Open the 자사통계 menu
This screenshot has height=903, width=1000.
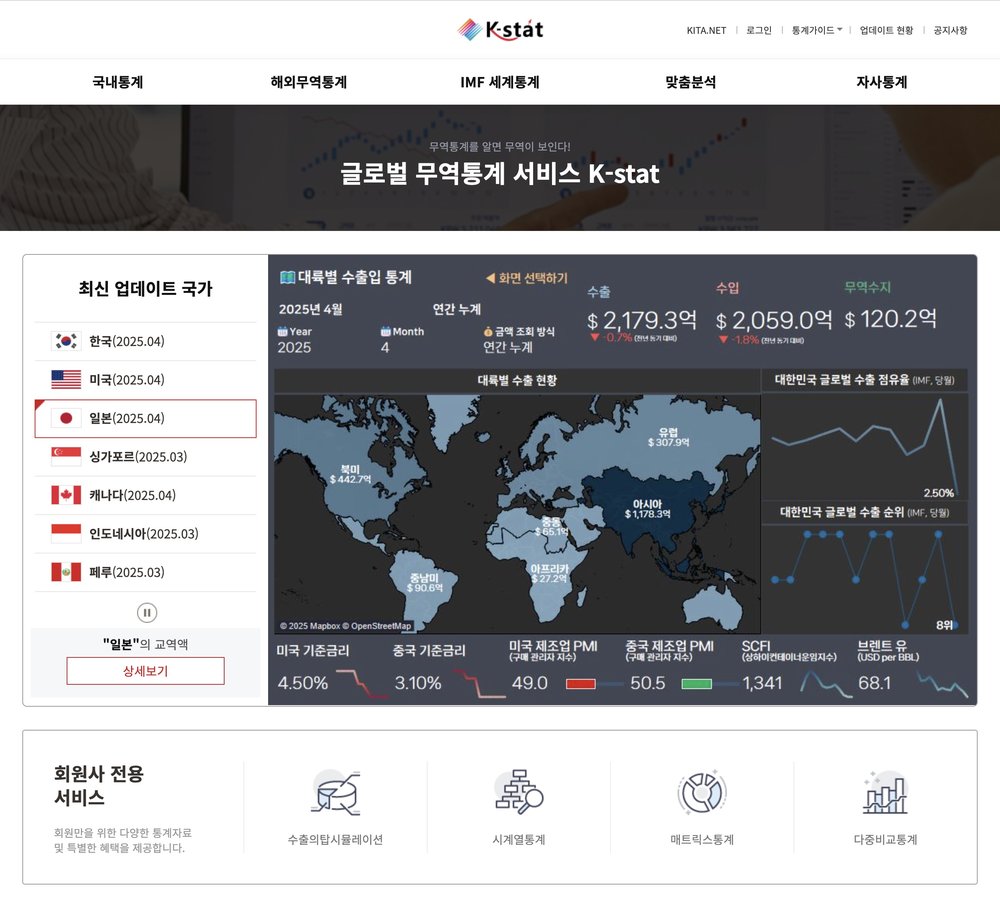(x=882, y=82)
